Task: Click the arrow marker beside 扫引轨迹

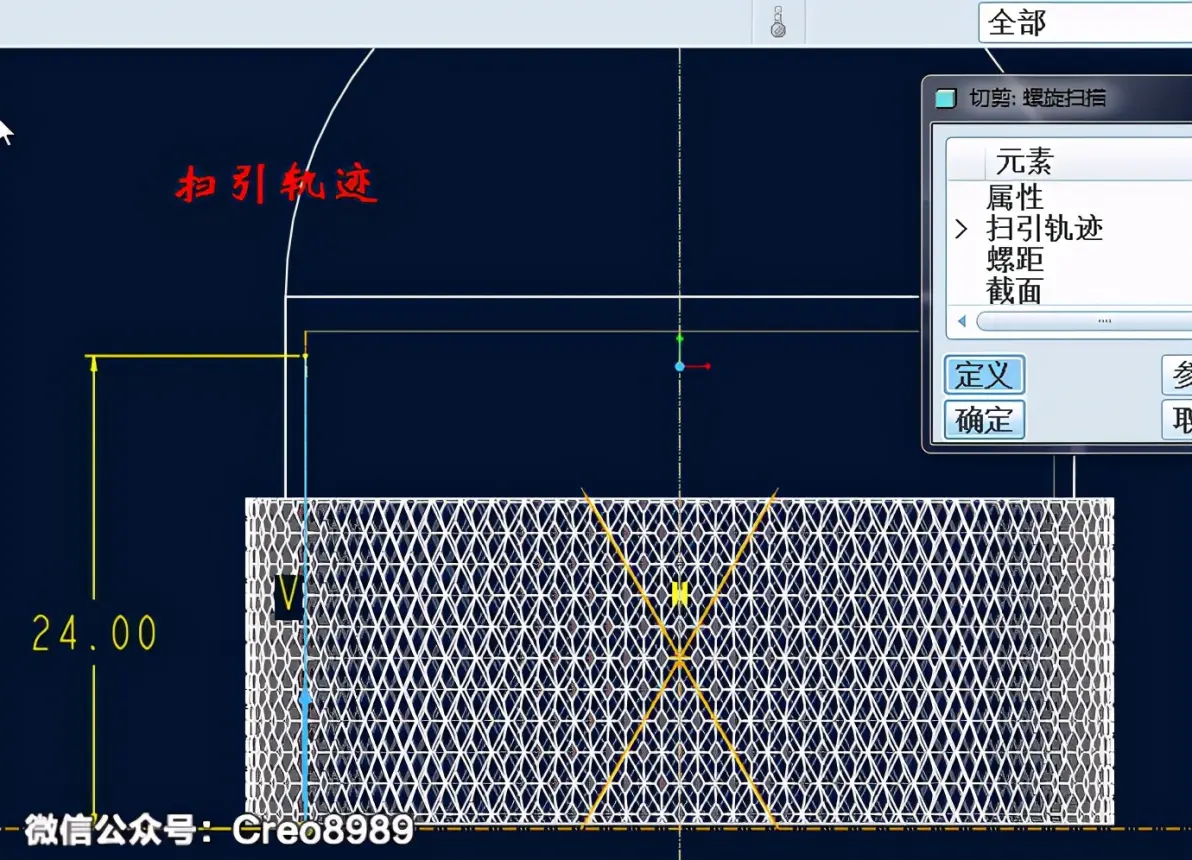Action: coord(961,228)
